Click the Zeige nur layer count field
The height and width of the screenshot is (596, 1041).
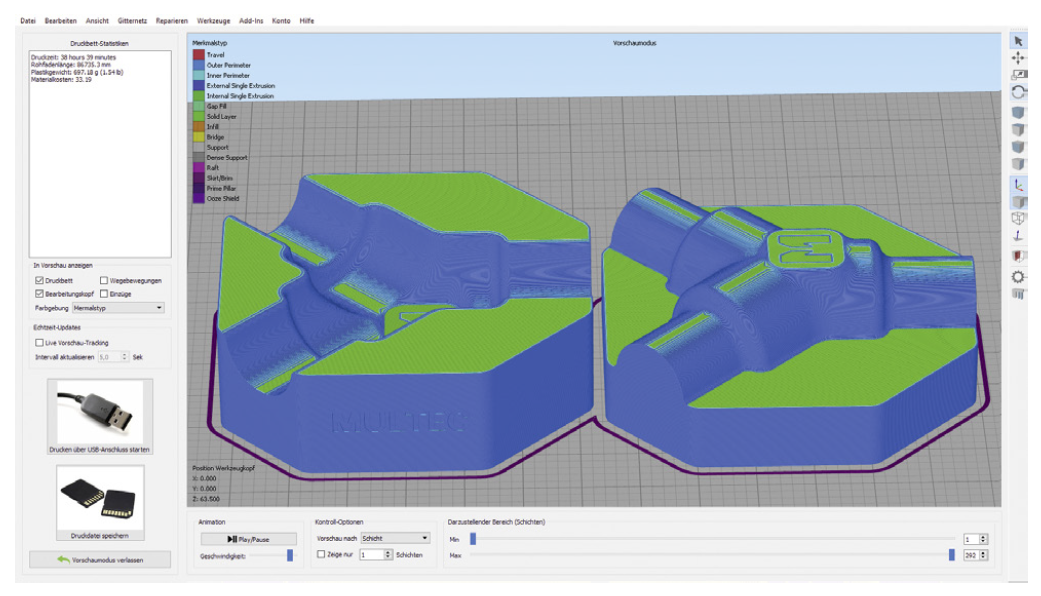click(x=370, y=554)
